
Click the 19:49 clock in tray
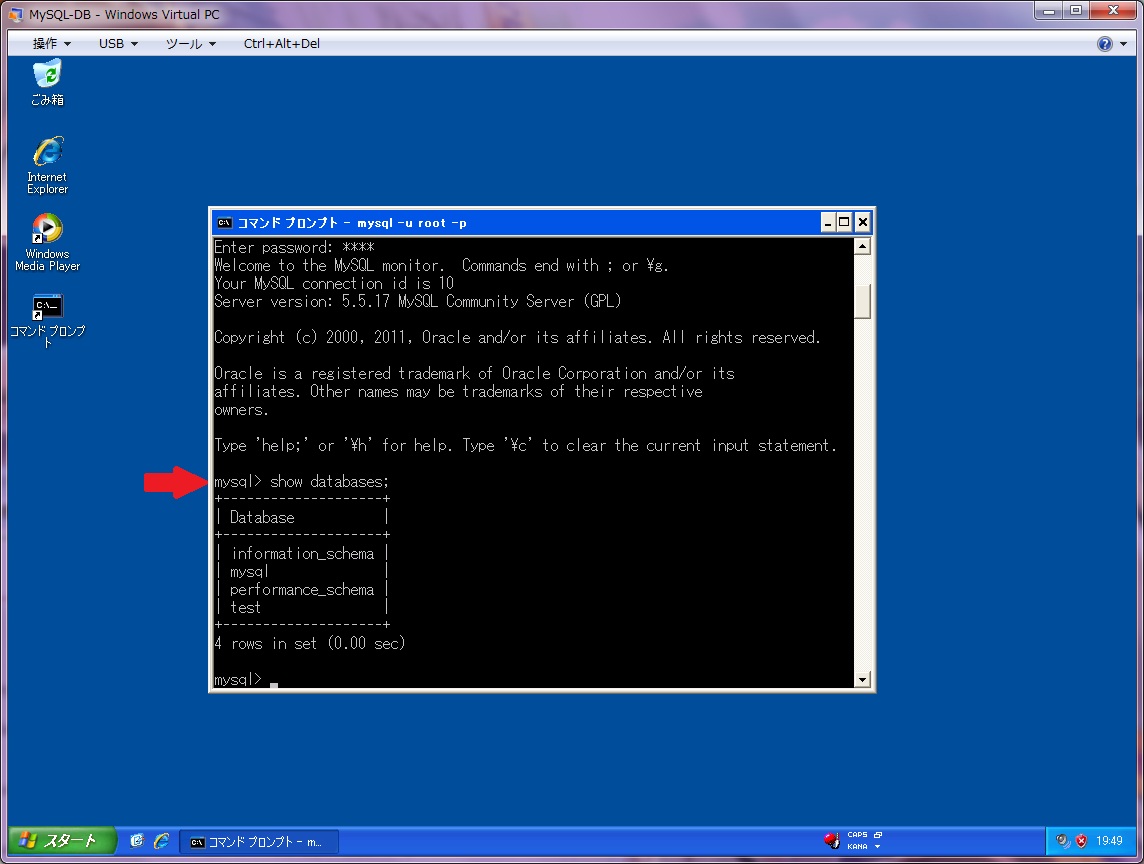pos(1109,841)
